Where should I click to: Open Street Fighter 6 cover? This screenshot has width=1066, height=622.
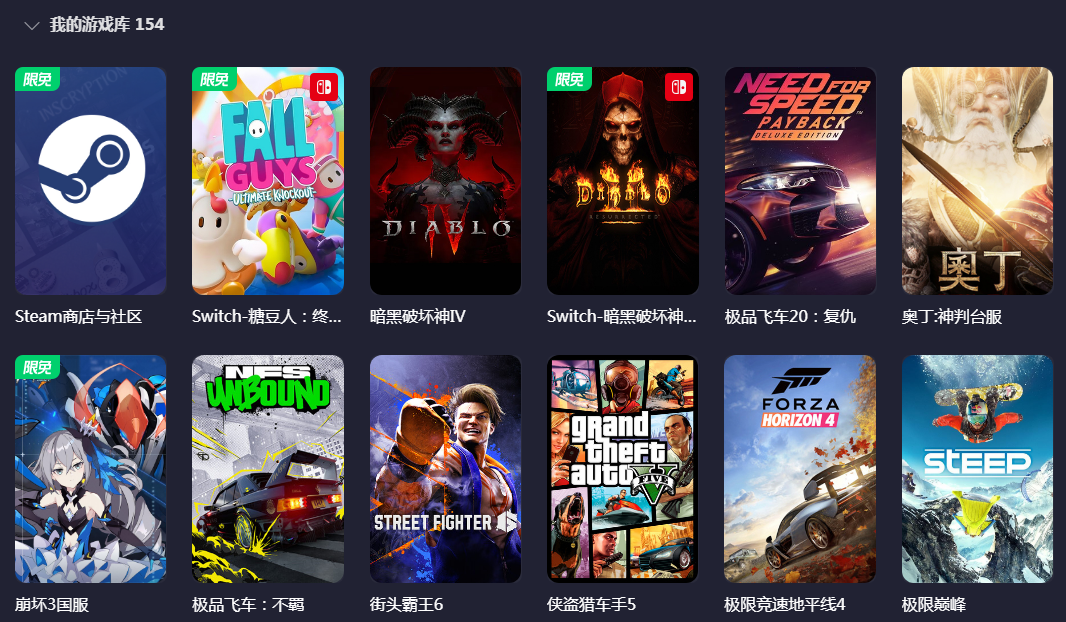pyautogui.click(x=445, y=469)
